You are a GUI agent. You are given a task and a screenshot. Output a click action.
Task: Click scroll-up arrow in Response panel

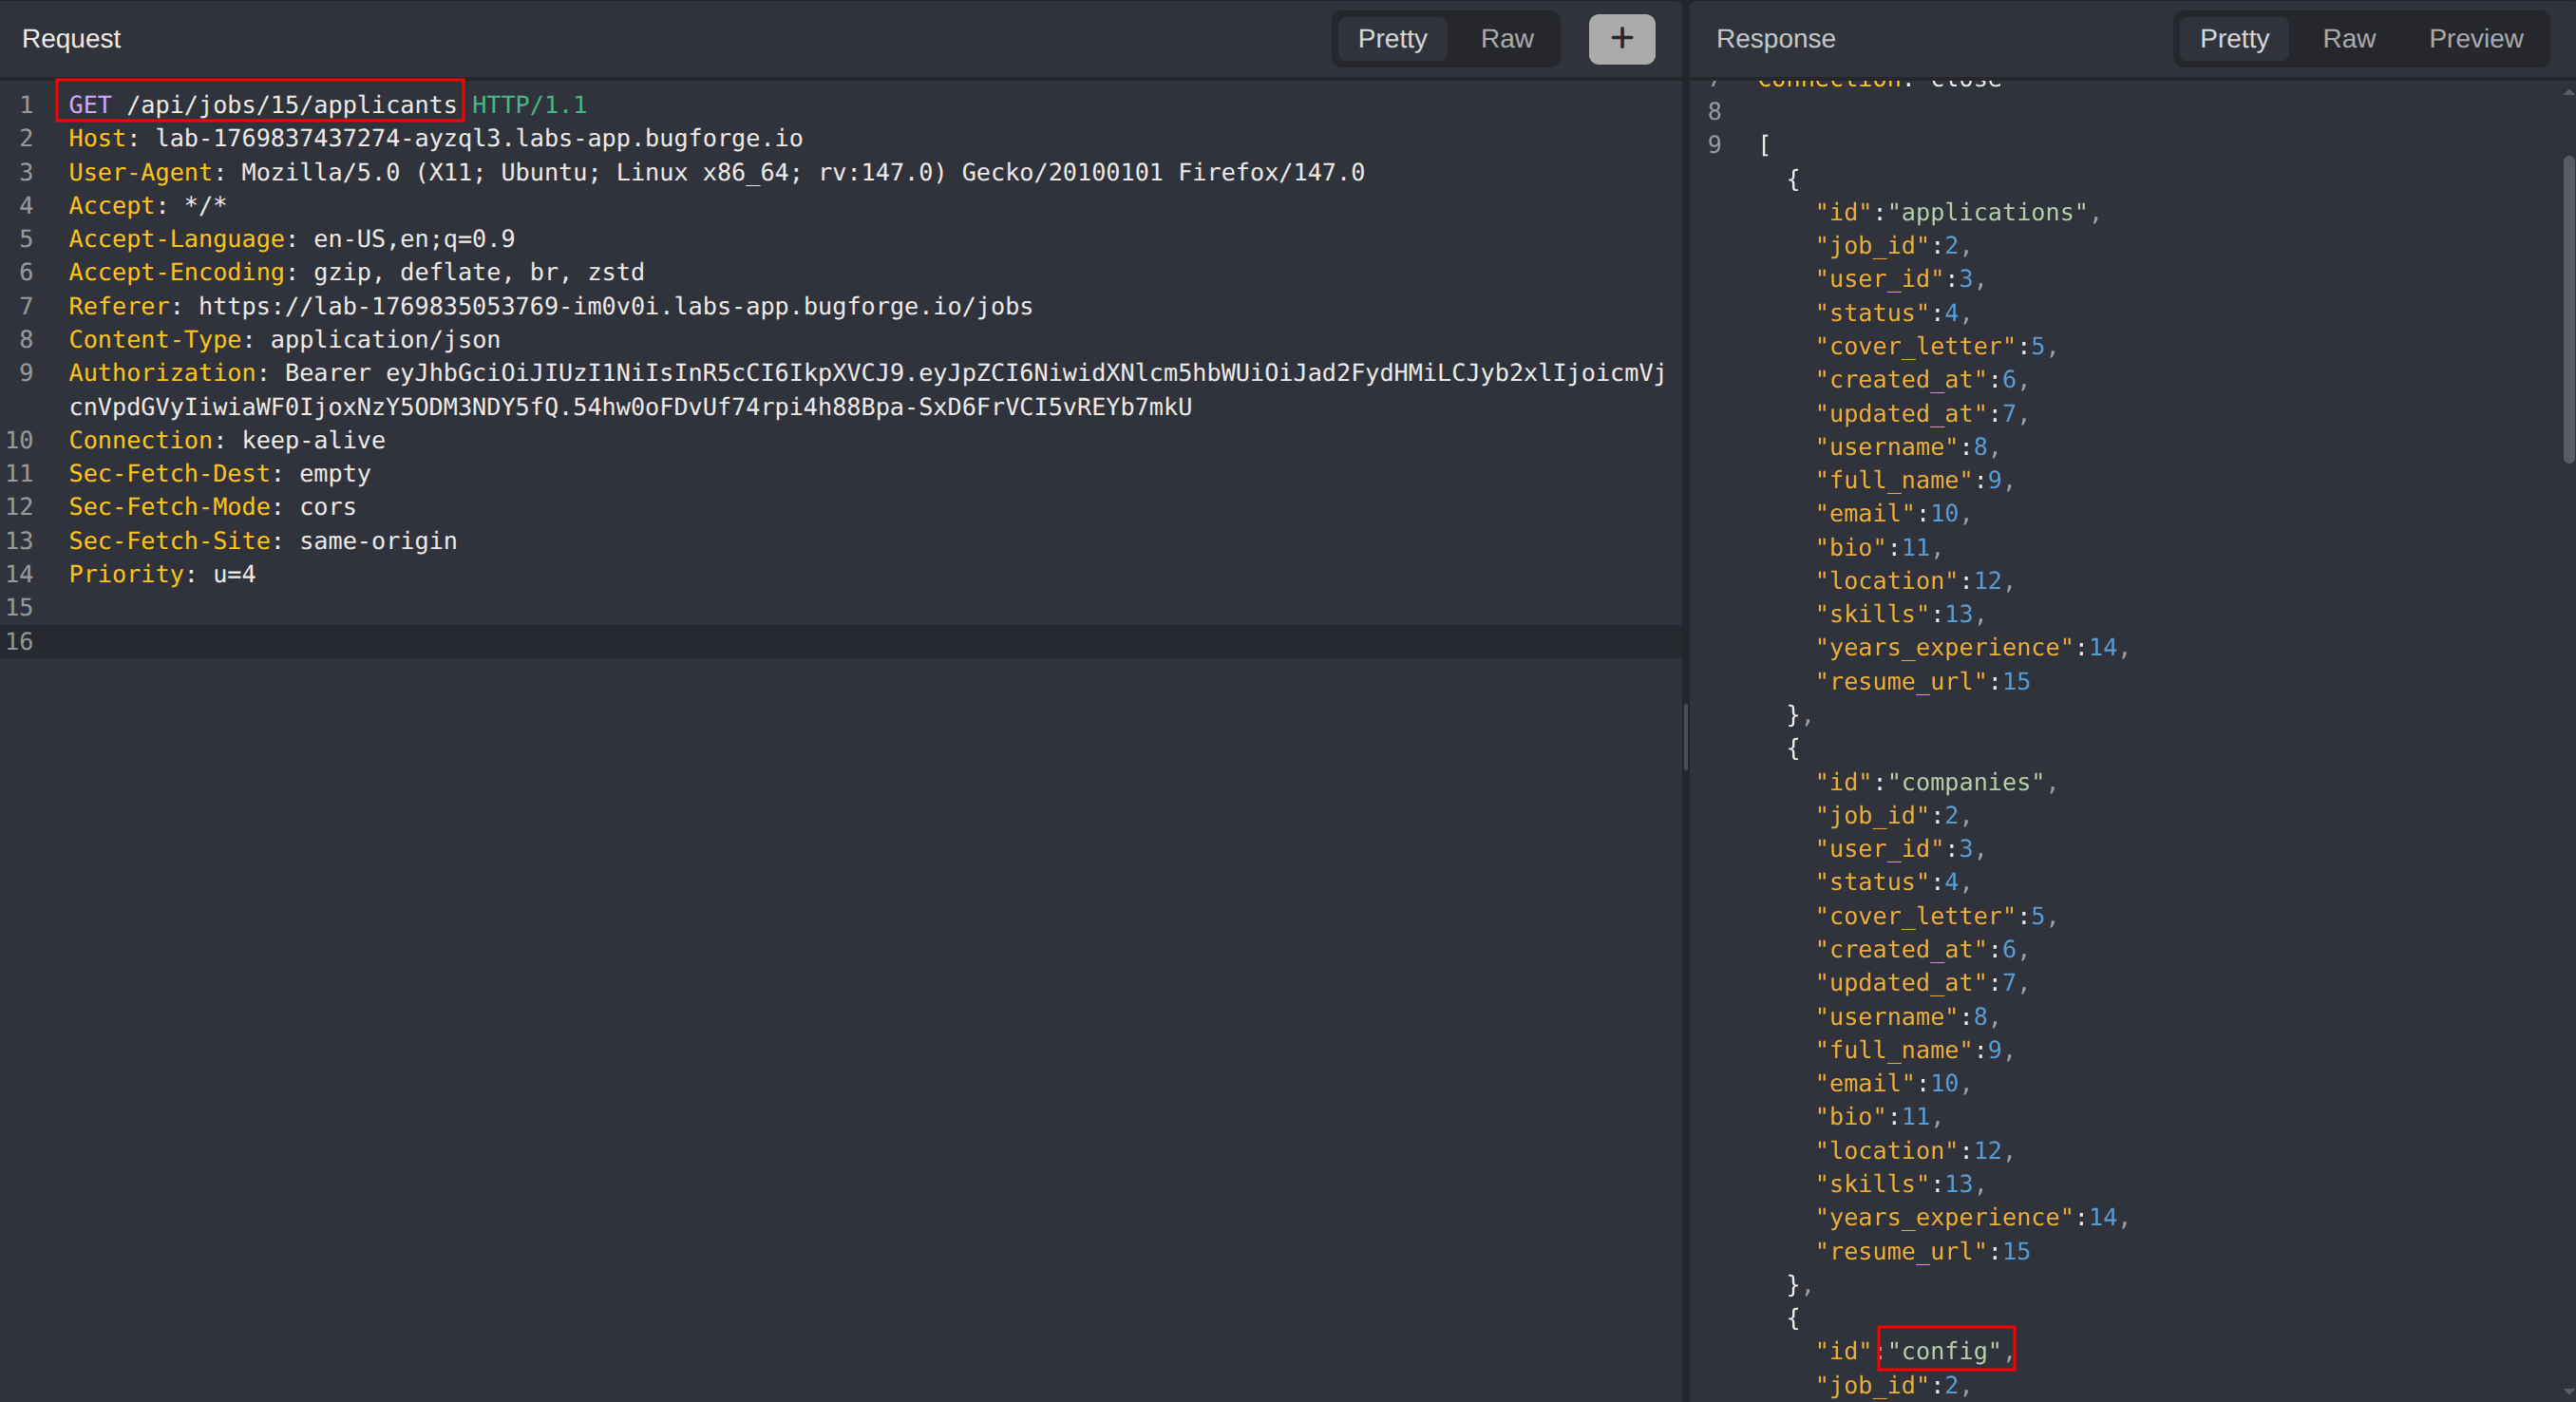click(2567, 91)
